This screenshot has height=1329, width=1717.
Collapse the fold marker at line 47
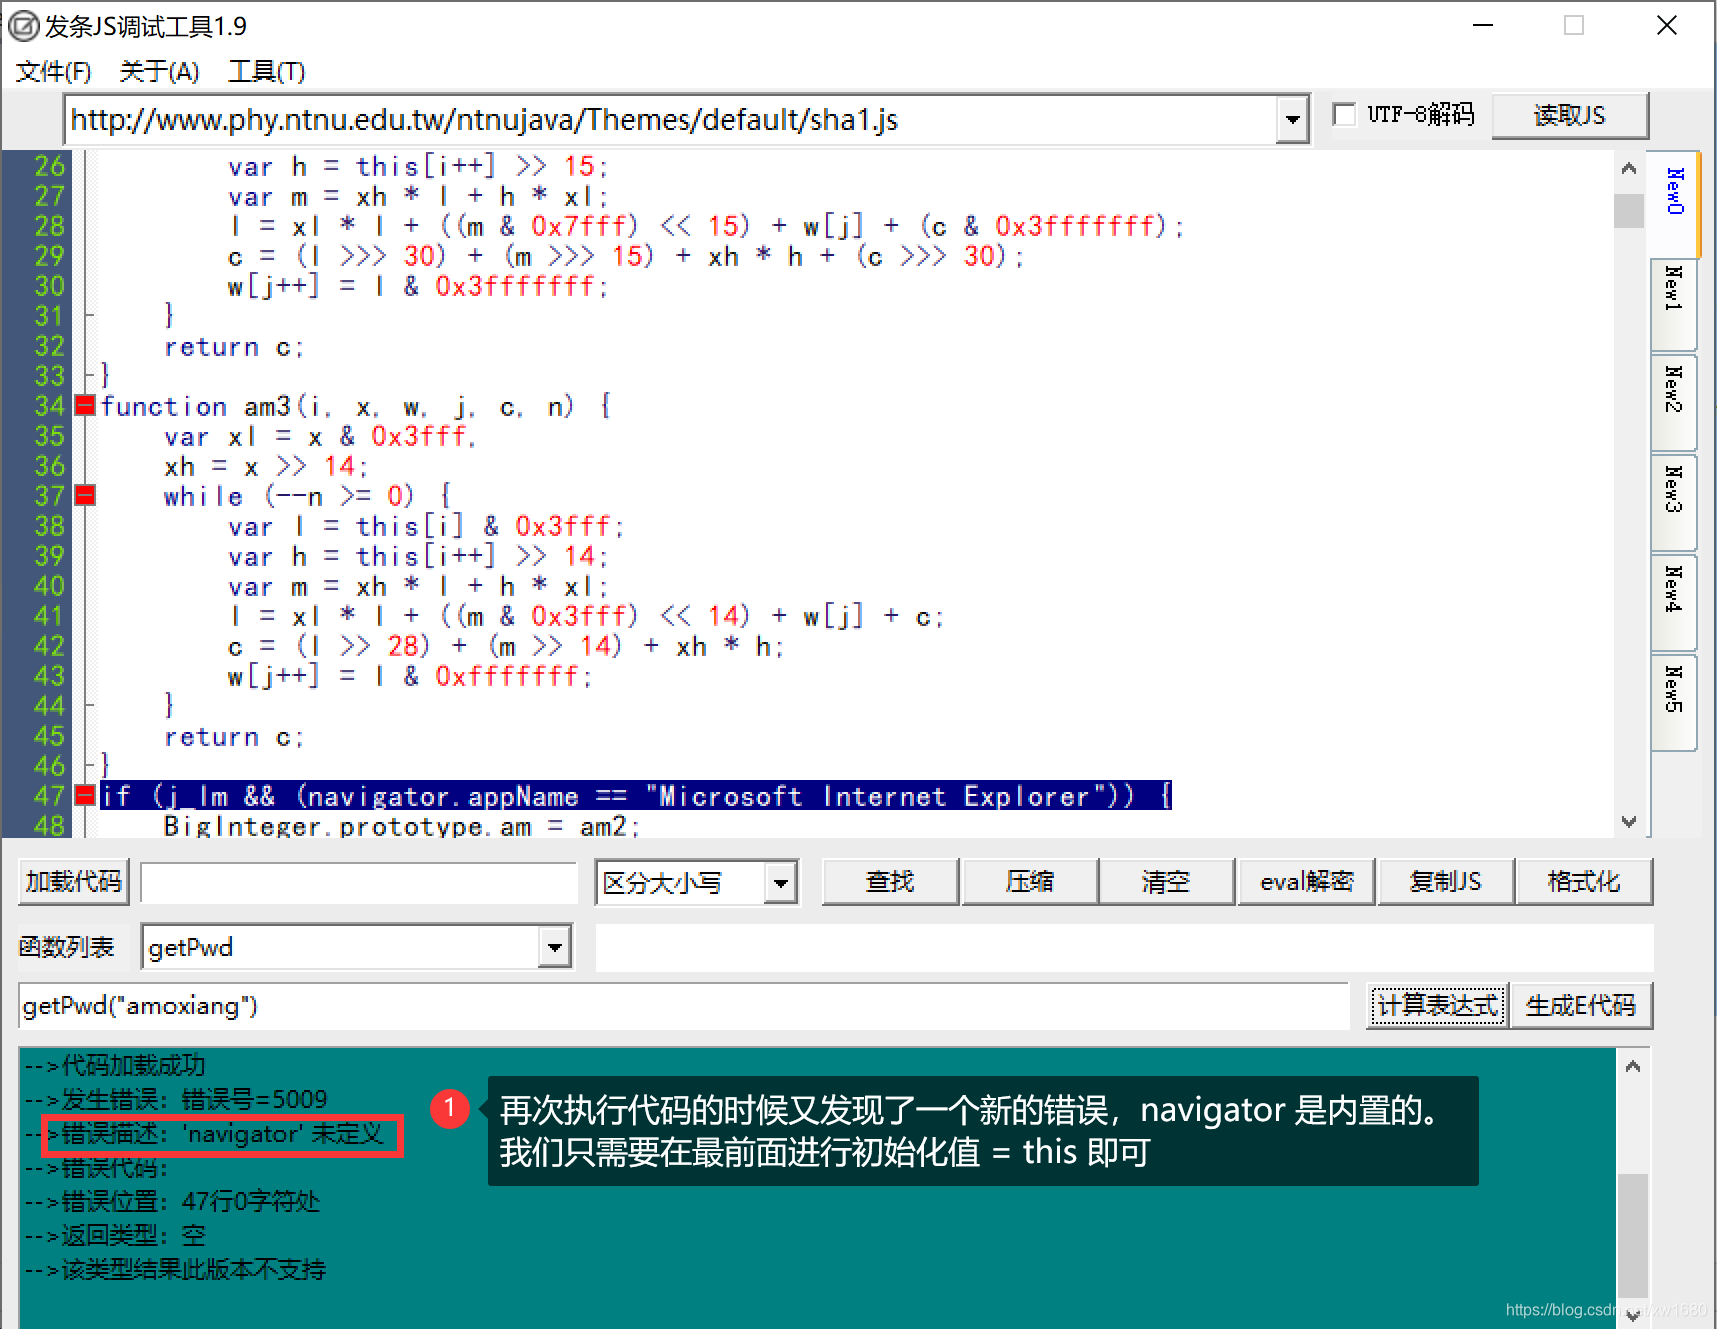85,795
